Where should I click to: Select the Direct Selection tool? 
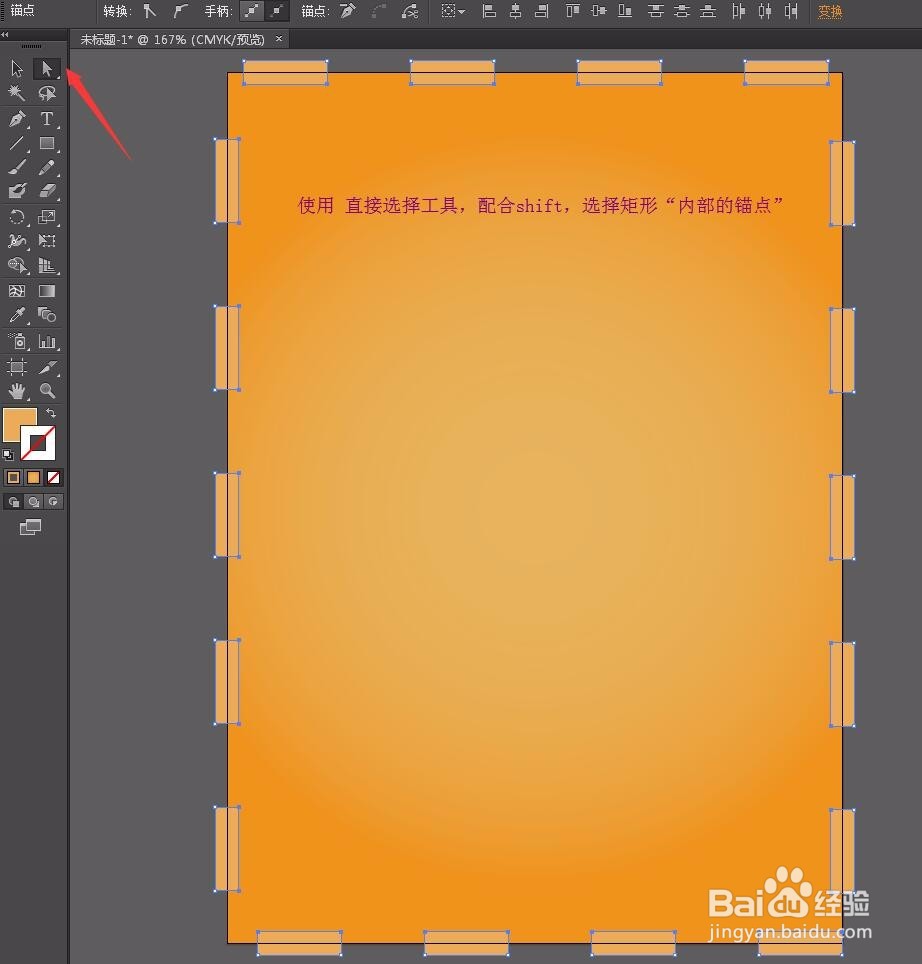pos(47,68)
